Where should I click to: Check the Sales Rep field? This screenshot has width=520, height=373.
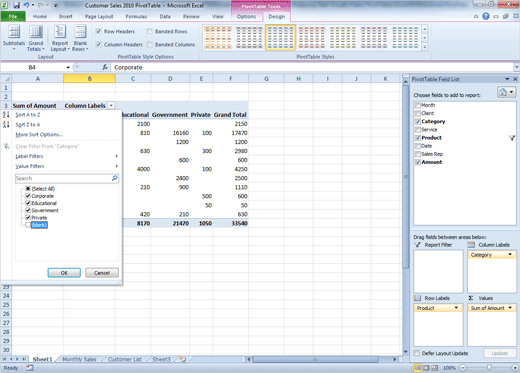(418, 154)
